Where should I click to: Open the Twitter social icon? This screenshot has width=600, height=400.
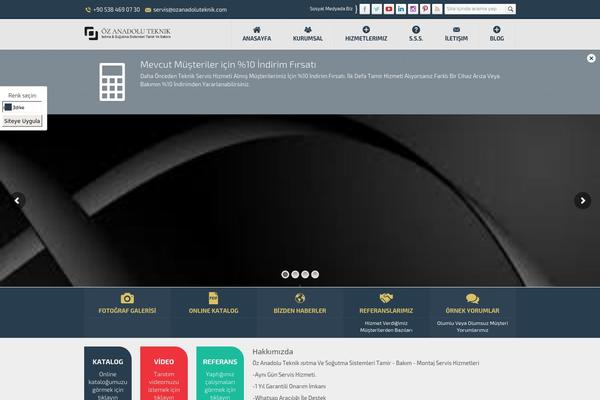377,9
